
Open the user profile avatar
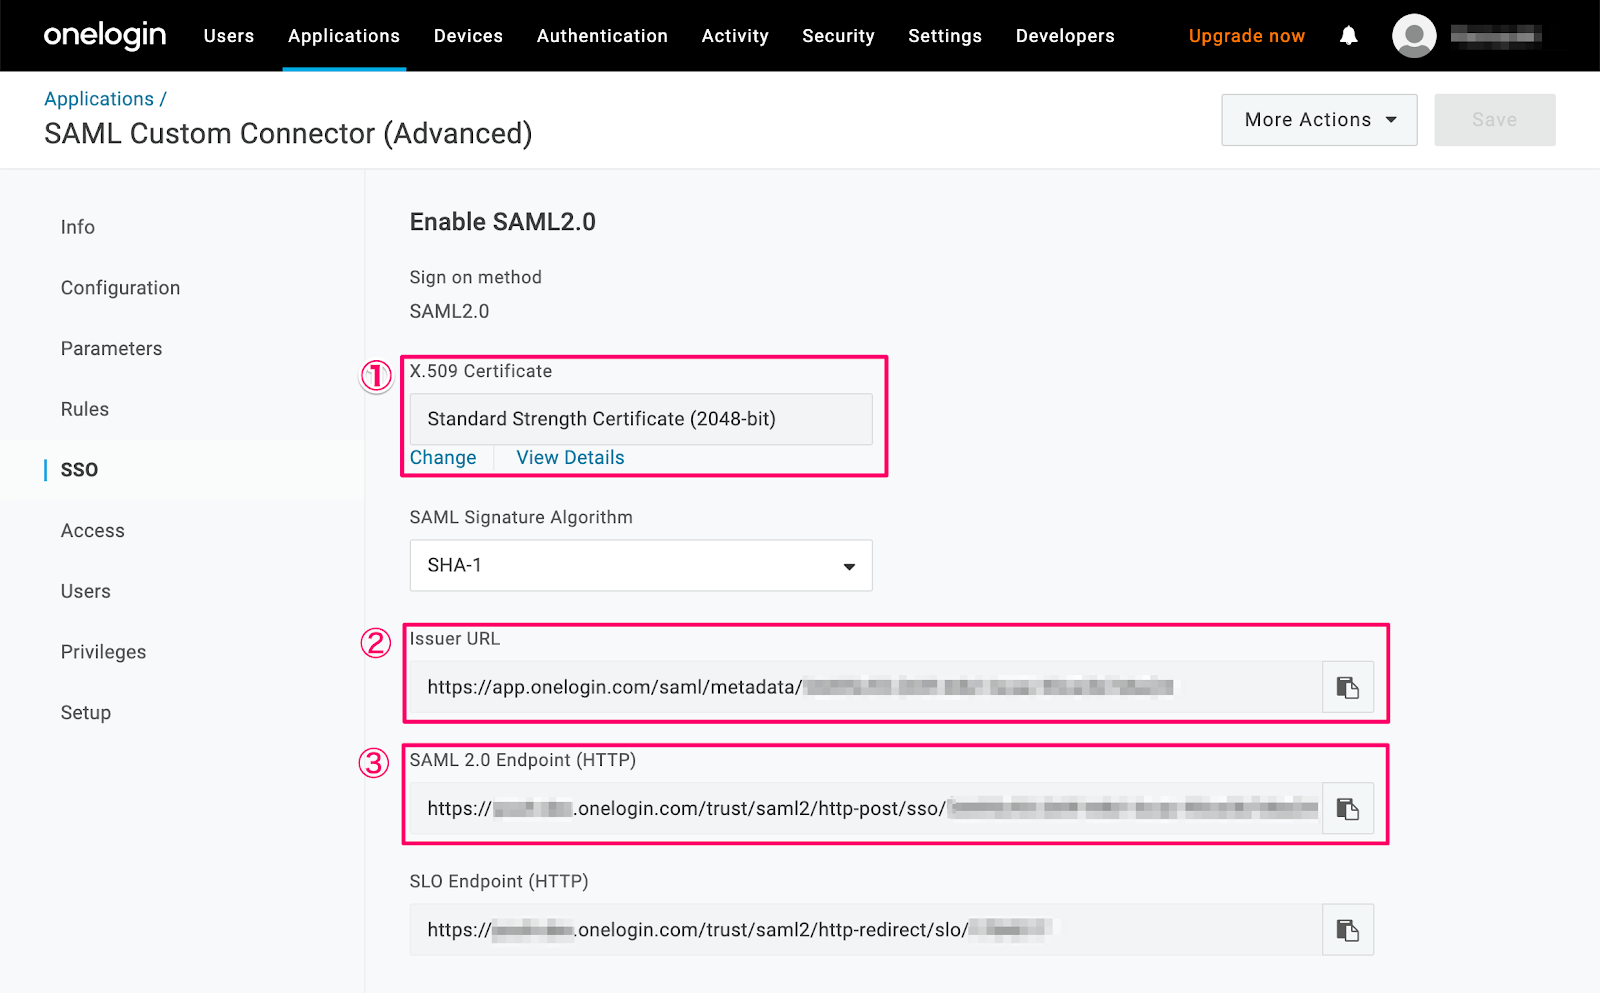click(x=1414, y=36)
